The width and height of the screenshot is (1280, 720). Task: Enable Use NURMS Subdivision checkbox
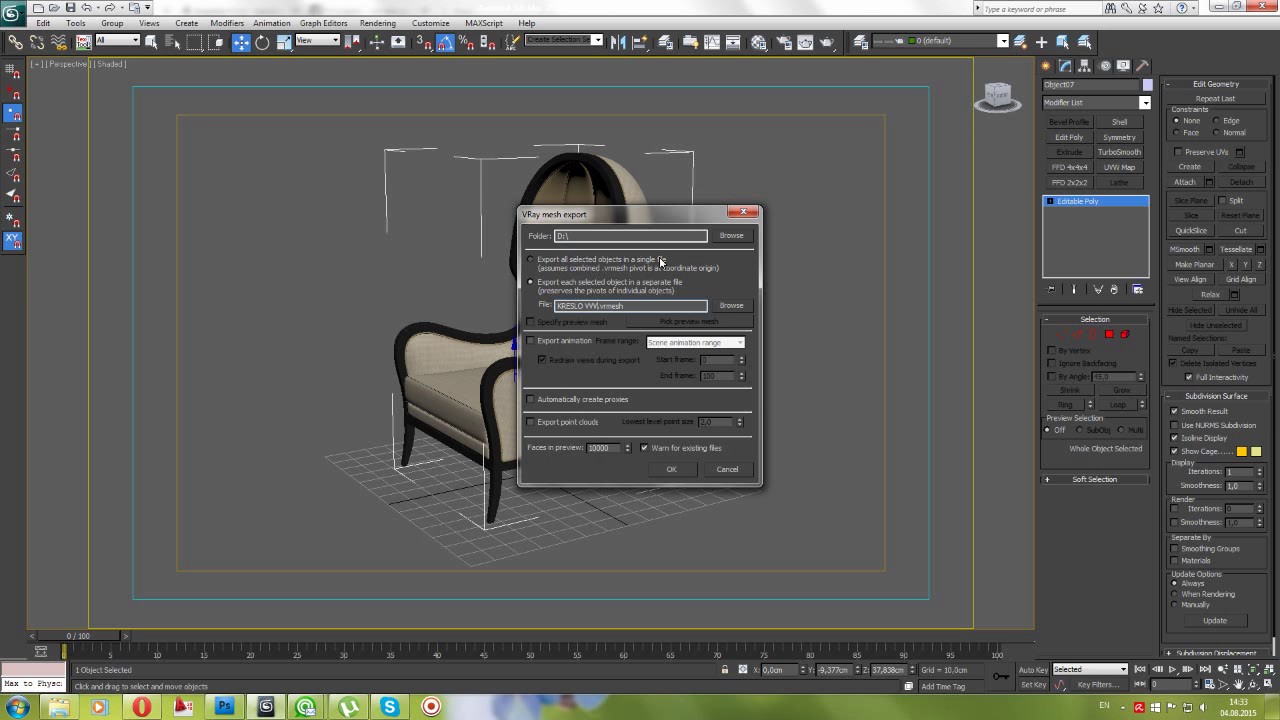point(1174,425)
